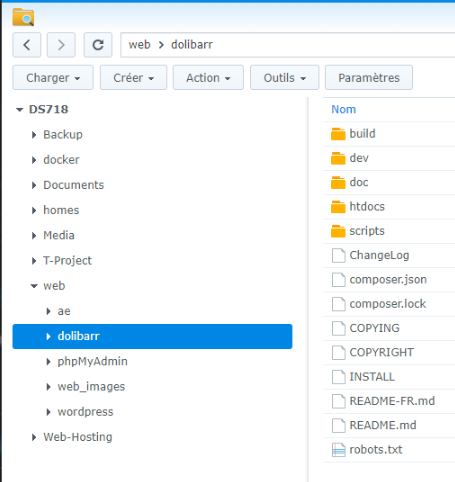Click the web segment in path bar
455x482 pixels.
(140, 45)
